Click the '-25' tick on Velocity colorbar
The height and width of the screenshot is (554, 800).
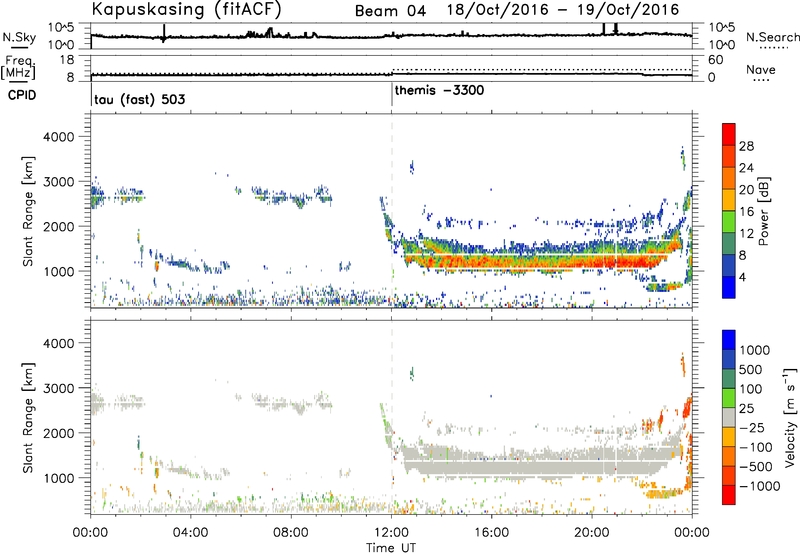[x=752, y=428]
